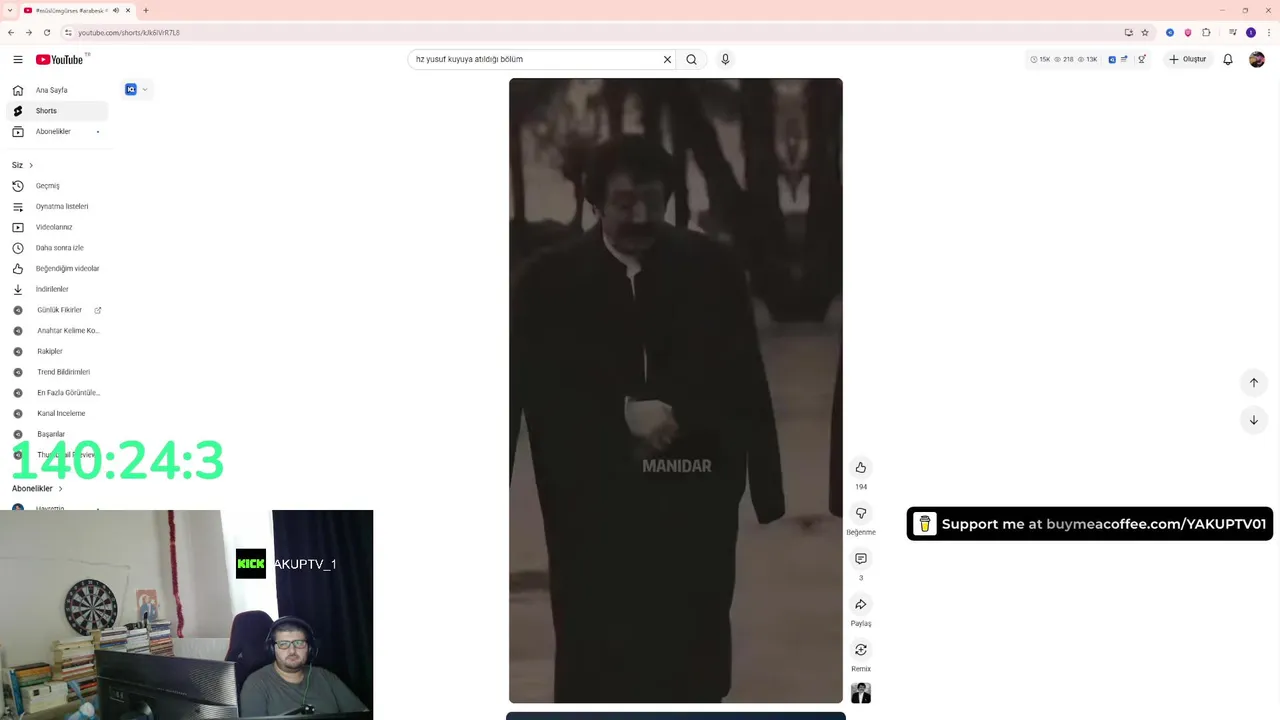Click the Oluştur create button
The height and width of the screenshot is (720, 1280).
click(x=1188, y=59)
